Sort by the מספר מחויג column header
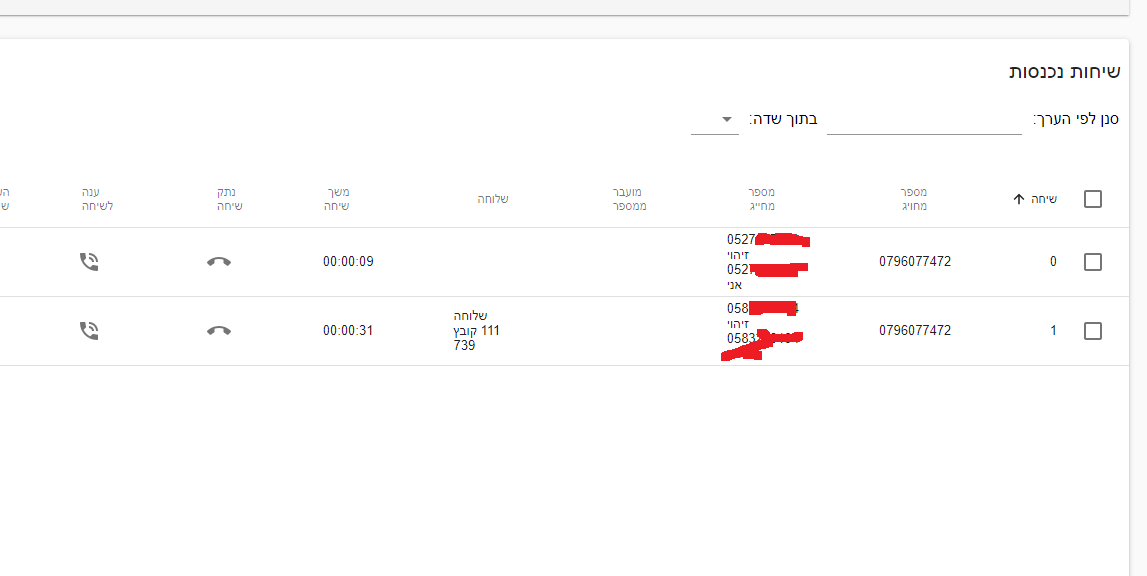 click(914, 199)
